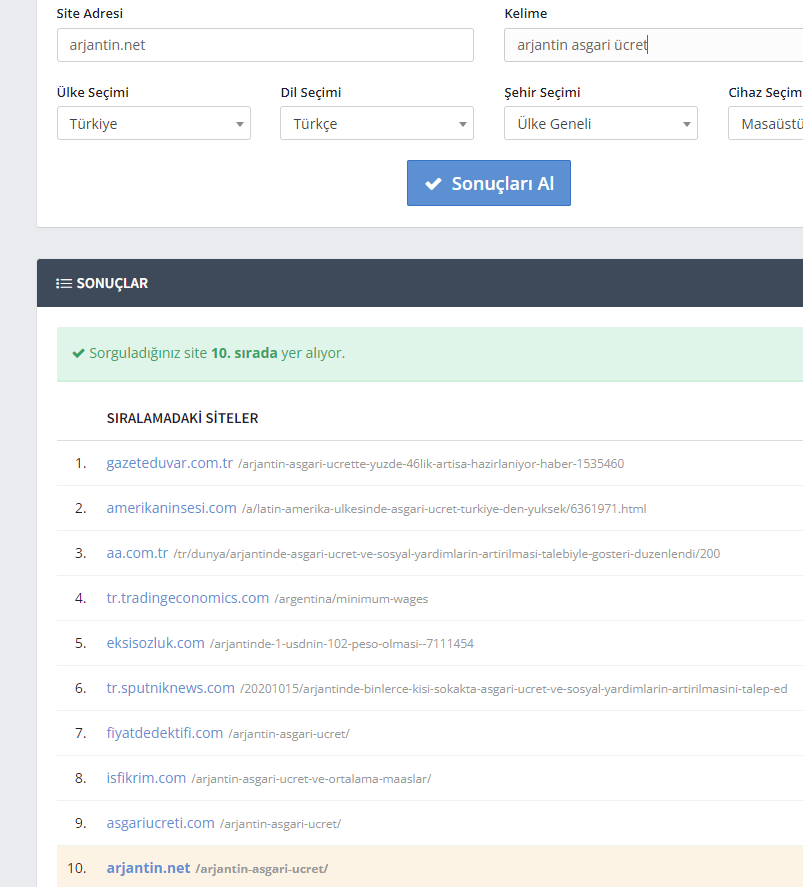Image resolution: width=803 pixels, height=887 pixels.
Task: Open the isfikrim.com result link
Action: (x=146, y=778)
